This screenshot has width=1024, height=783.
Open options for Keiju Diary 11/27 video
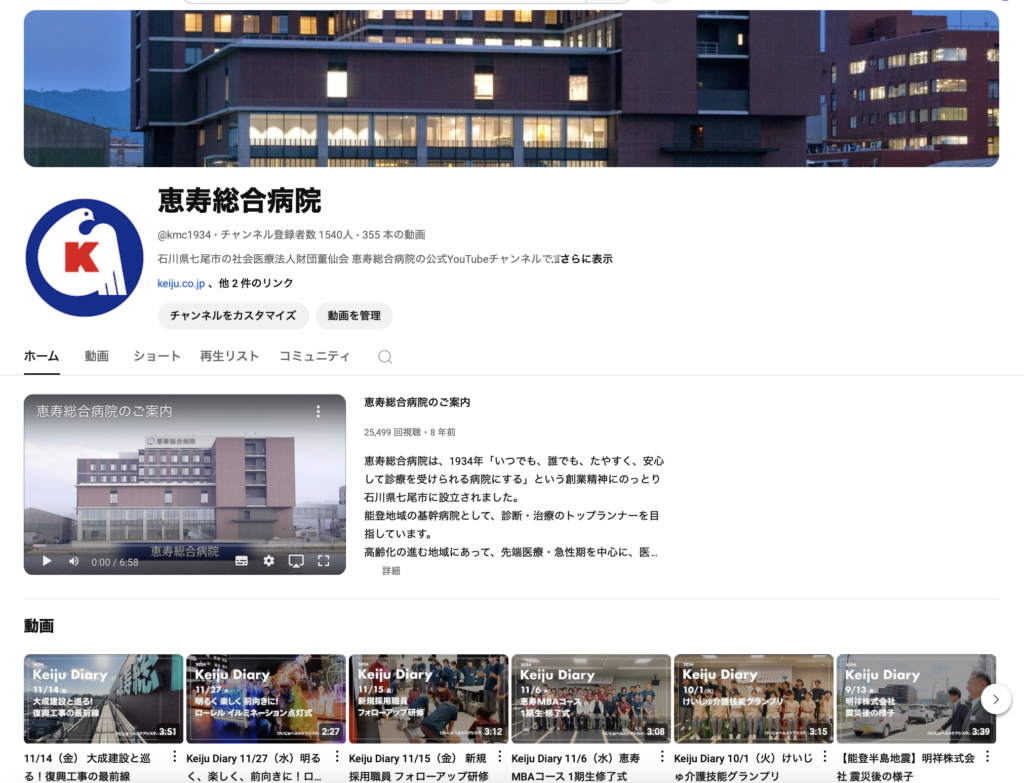pyautogui.click(x=337, y=756)
